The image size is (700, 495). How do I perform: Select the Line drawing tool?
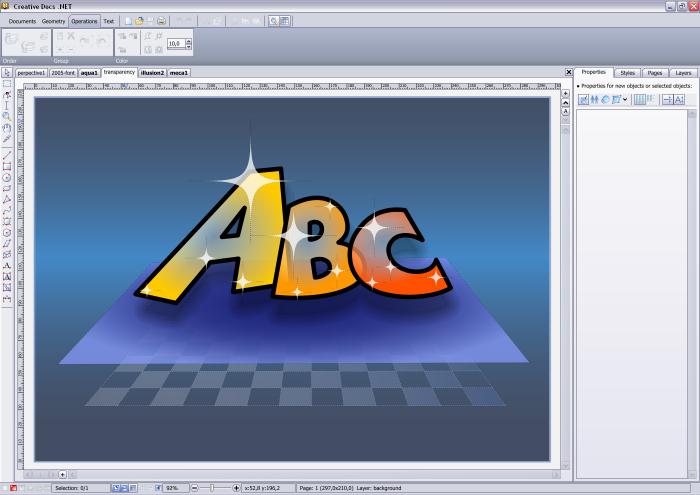click(7, 155)
